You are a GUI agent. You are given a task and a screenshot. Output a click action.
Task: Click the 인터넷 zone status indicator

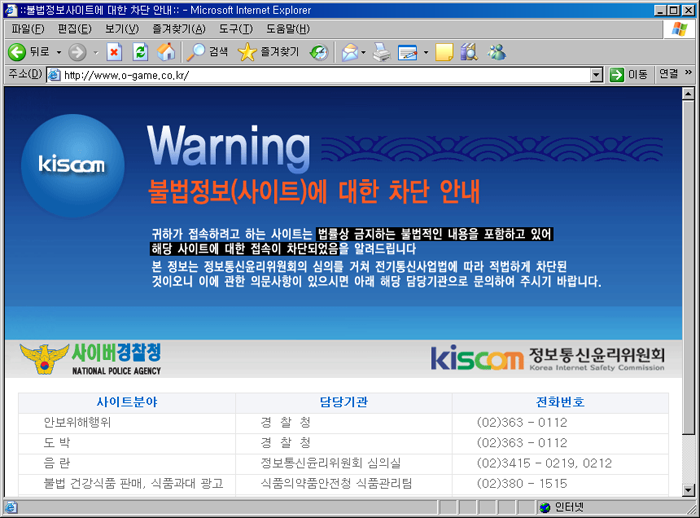(x=562, y=507)
